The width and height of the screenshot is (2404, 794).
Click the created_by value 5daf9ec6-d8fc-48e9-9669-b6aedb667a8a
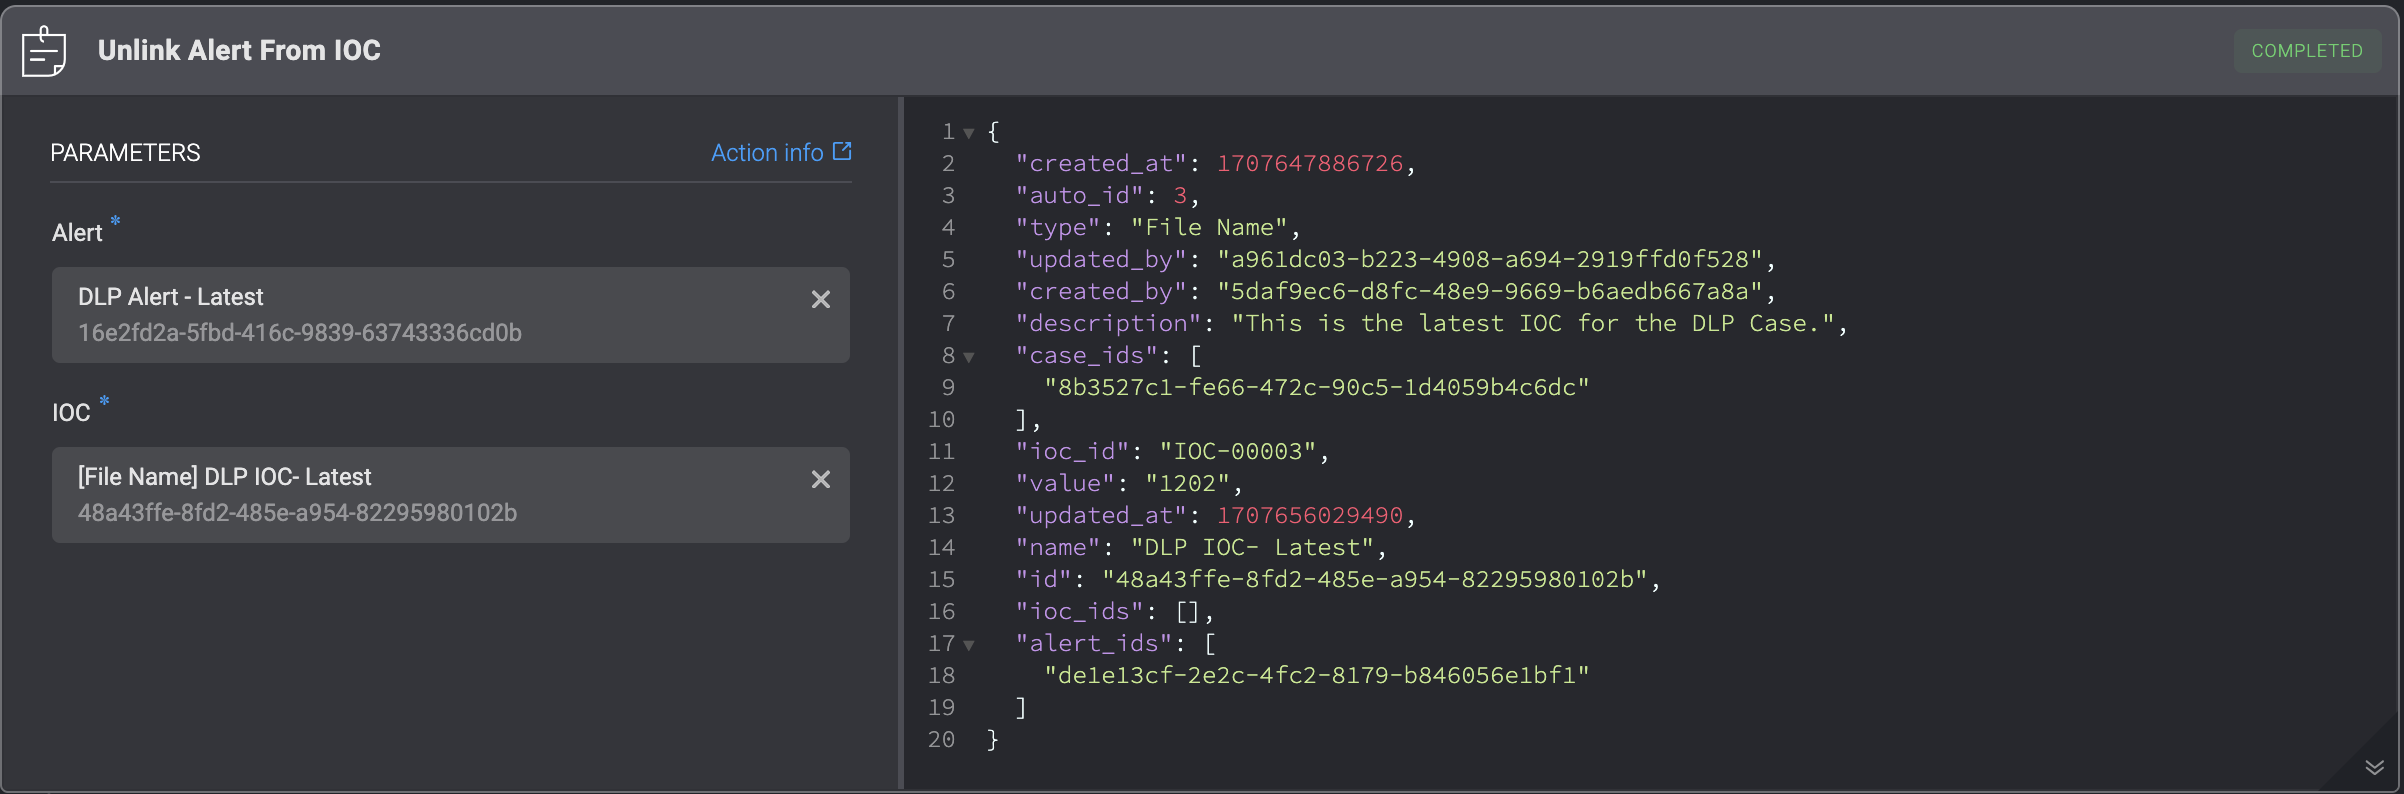click(1490, 291)
